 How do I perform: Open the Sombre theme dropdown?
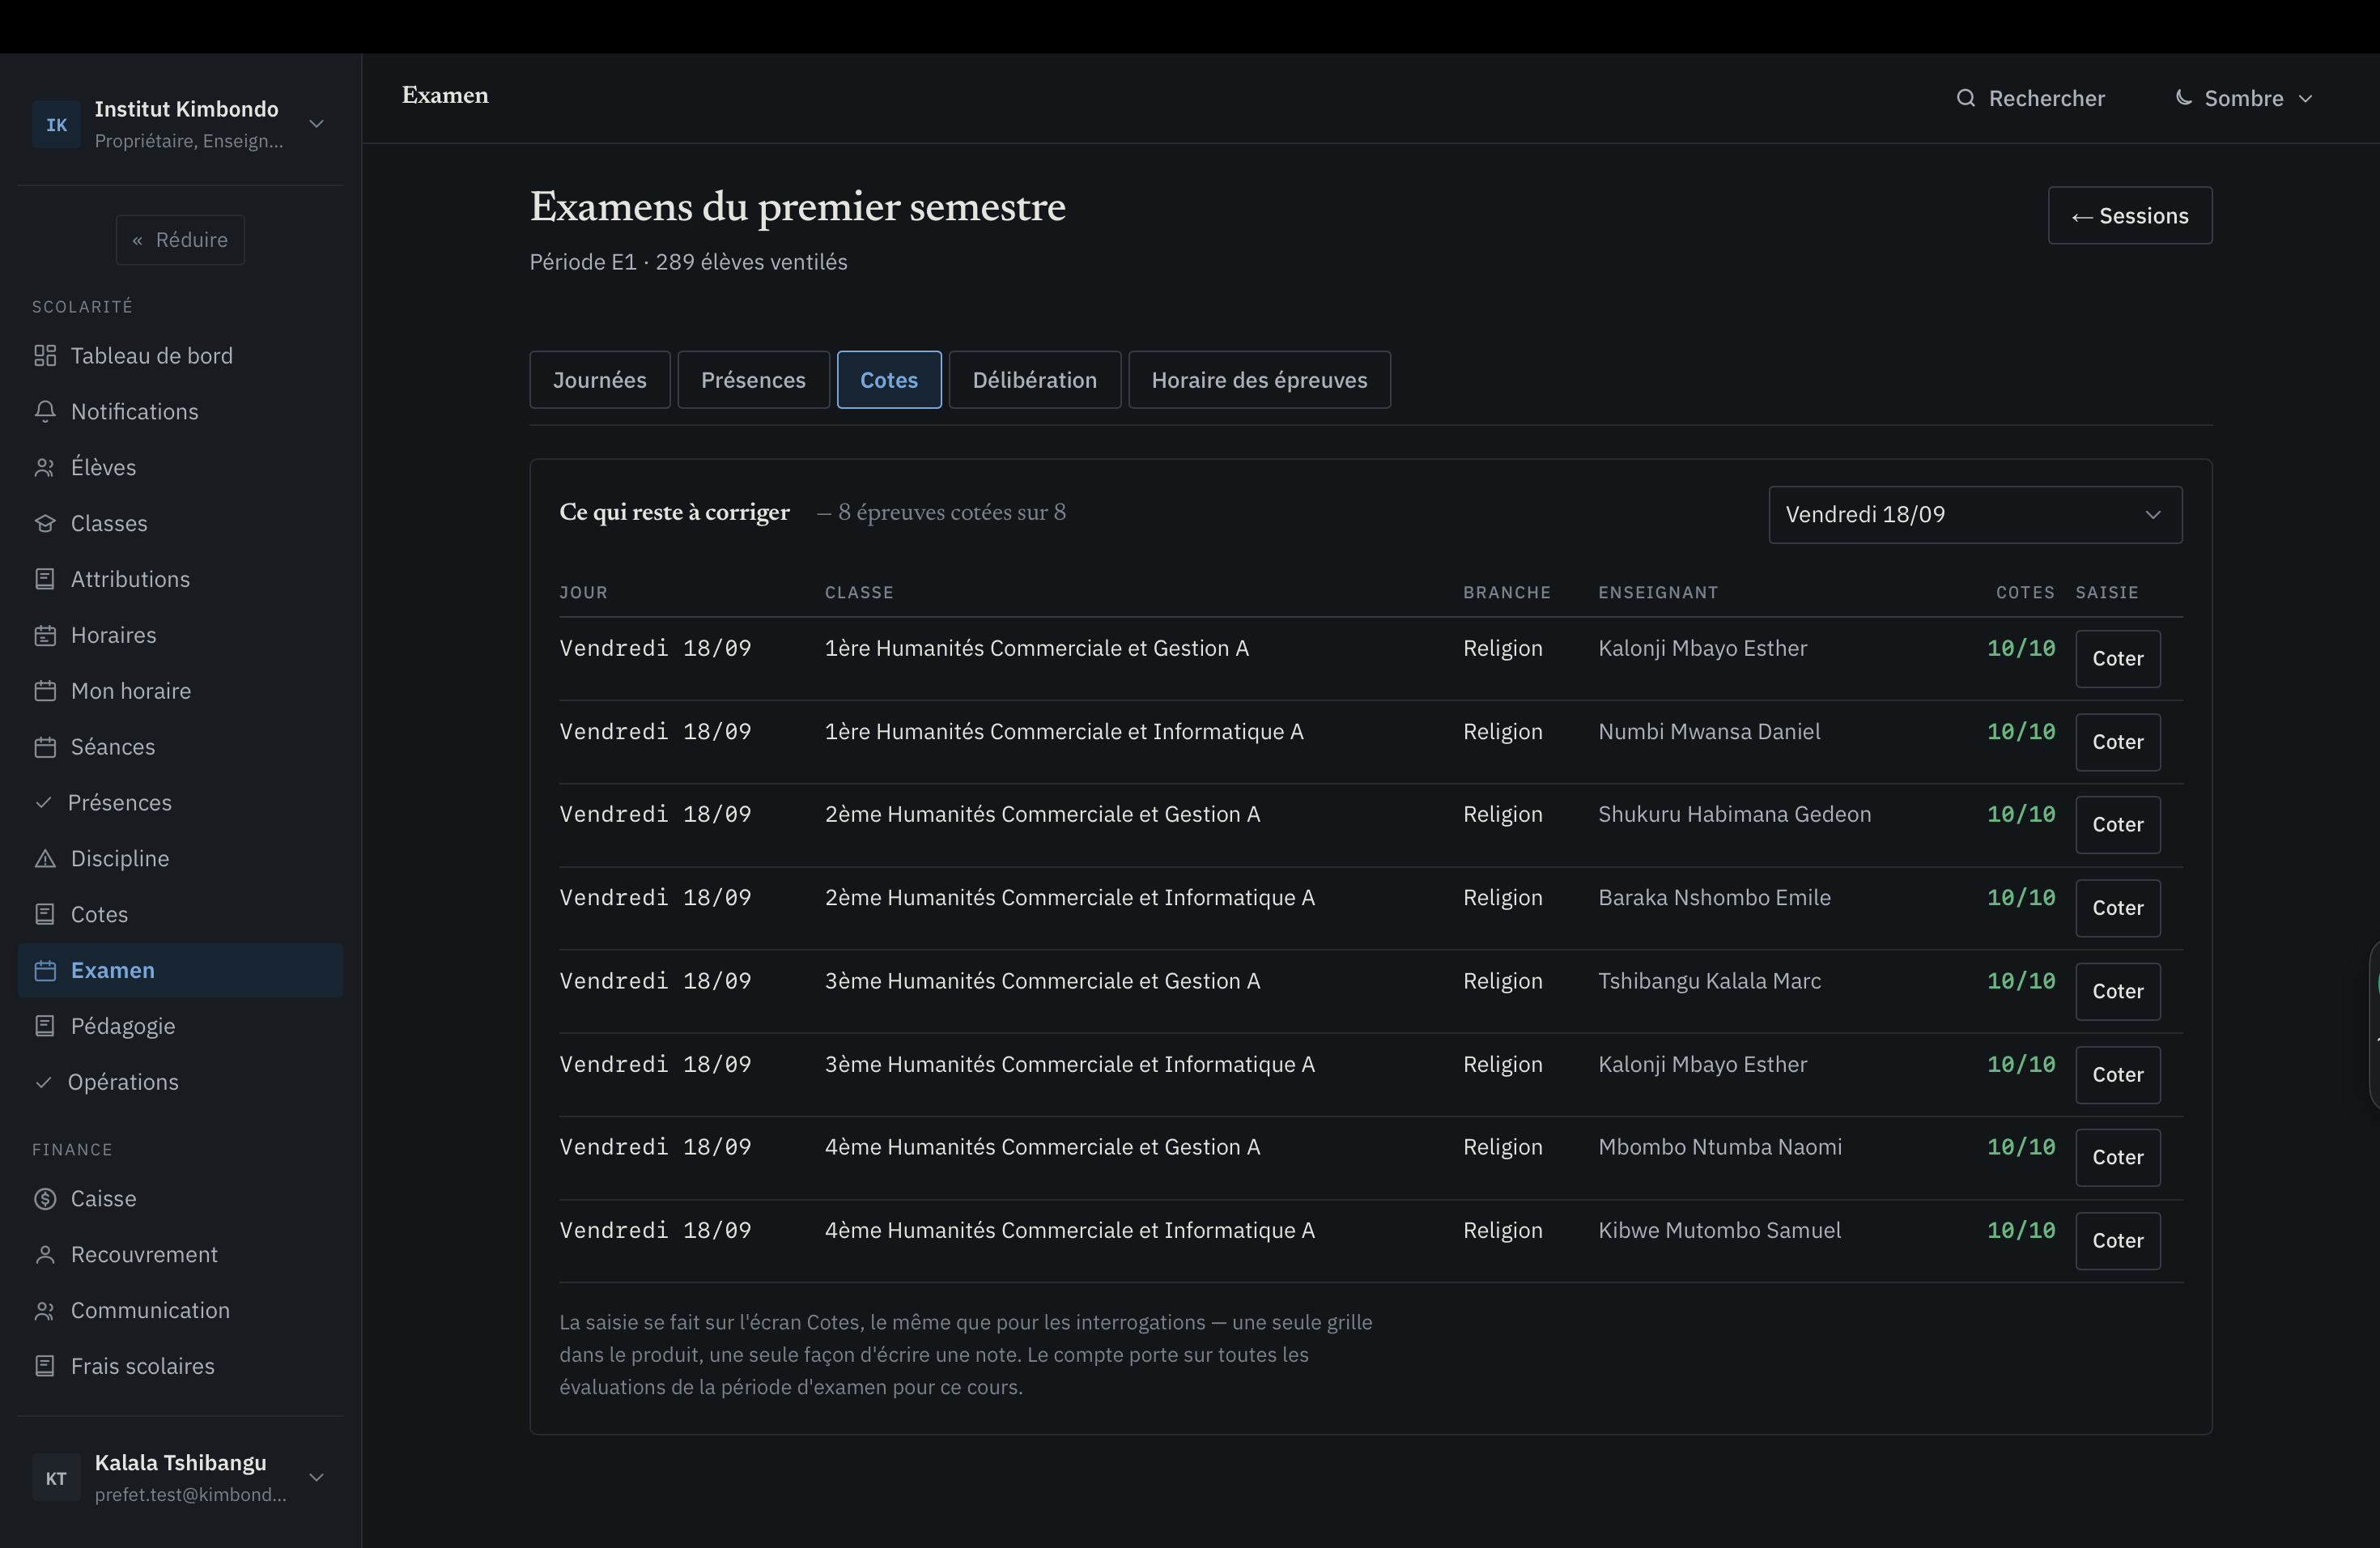2244,98
